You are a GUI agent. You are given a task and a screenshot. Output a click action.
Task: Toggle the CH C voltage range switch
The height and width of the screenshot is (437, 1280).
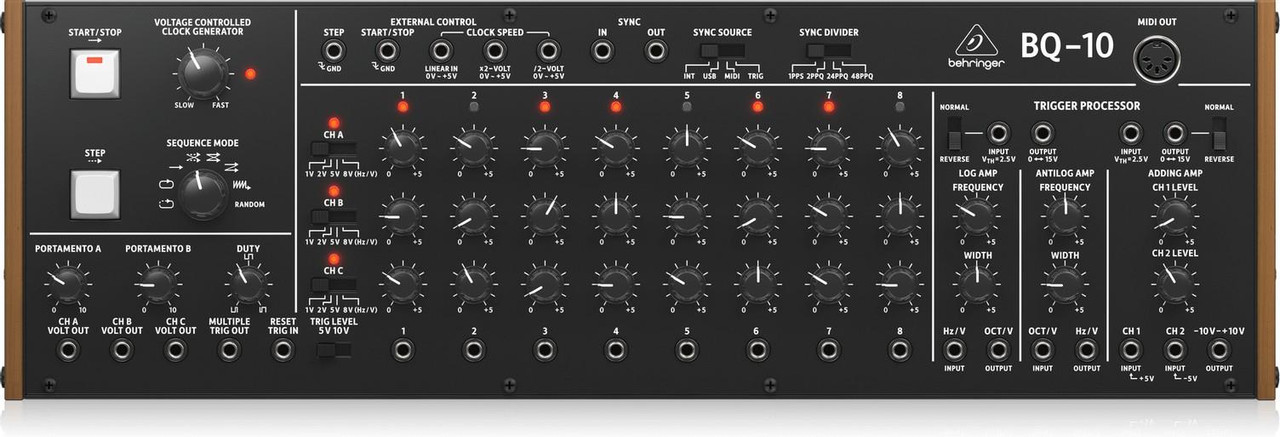point(333,285)
